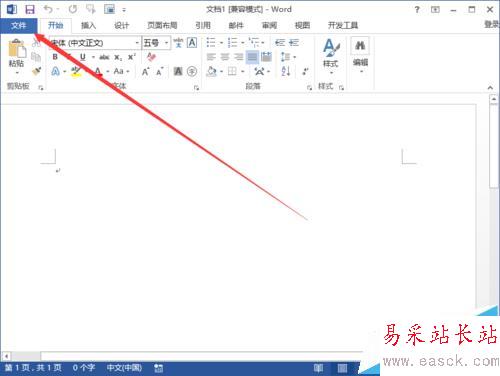The width and height of the screenshot is (500, 376).
Task: Open the 页面布局 ribbon tab
Action: point(162,26)
